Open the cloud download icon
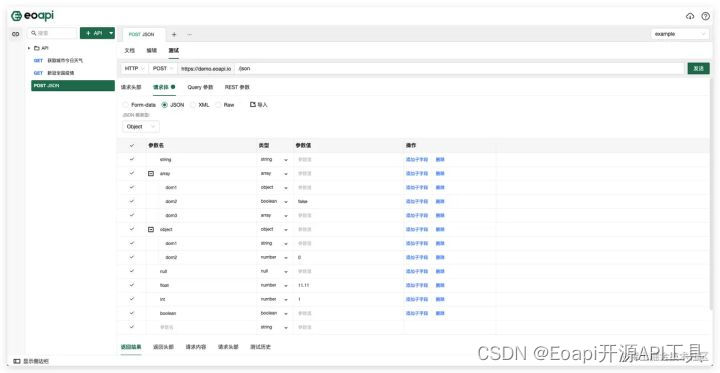Image resolution: width=720 pixels, height=373 pixels. click(690, 16)
